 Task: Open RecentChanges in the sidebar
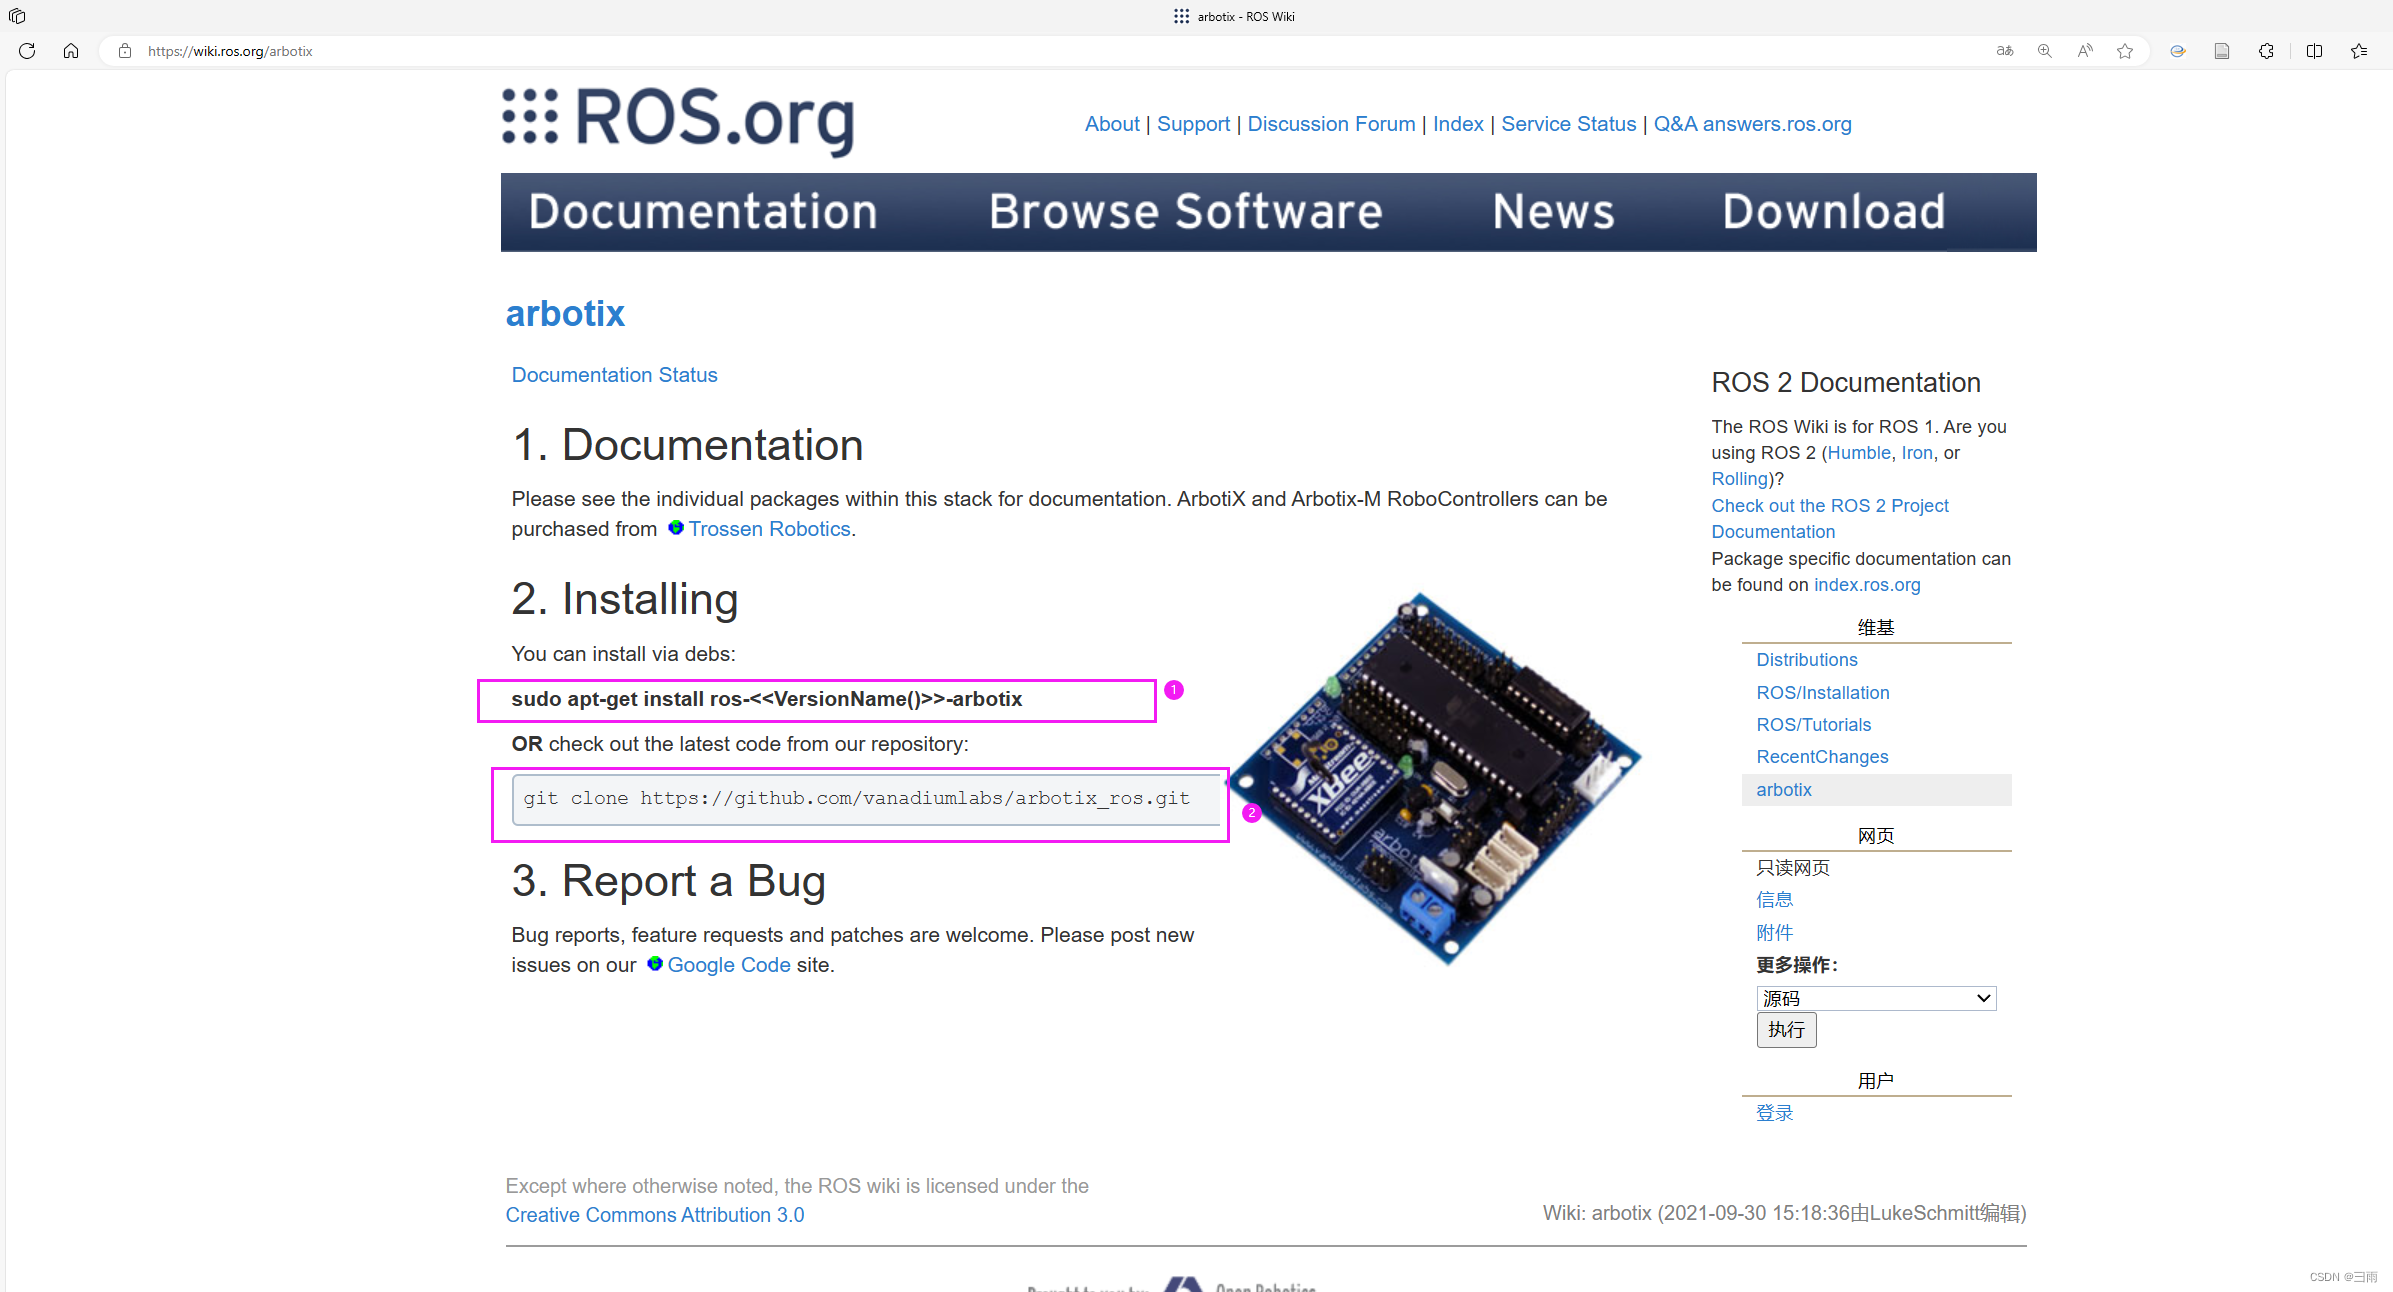coord(1822,757)
